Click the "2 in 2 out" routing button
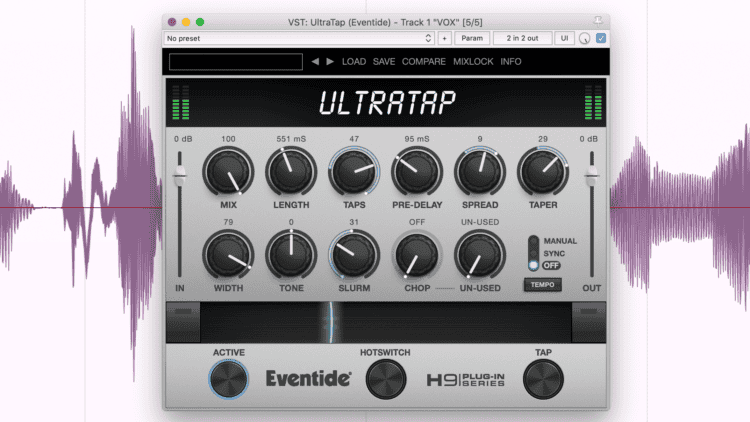The image size is (750, 422). coord(522,38)
